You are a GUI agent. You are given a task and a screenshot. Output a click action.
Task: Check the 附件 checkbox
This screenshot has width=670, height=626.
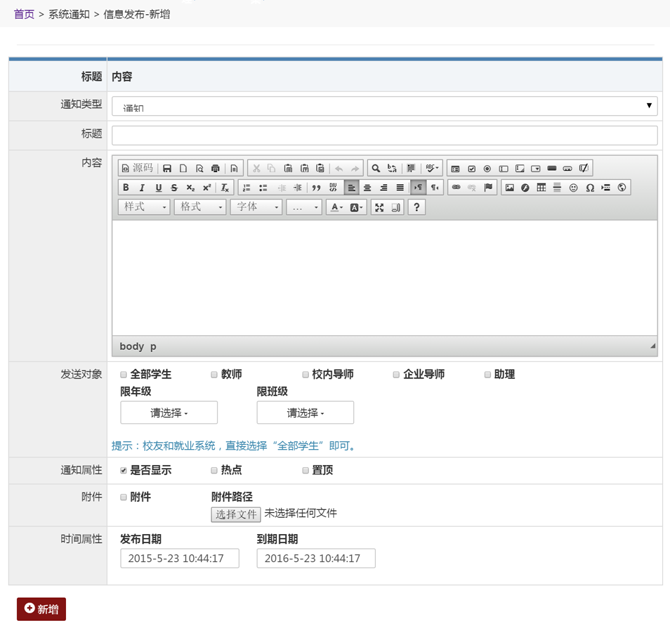tap(123, 497)
